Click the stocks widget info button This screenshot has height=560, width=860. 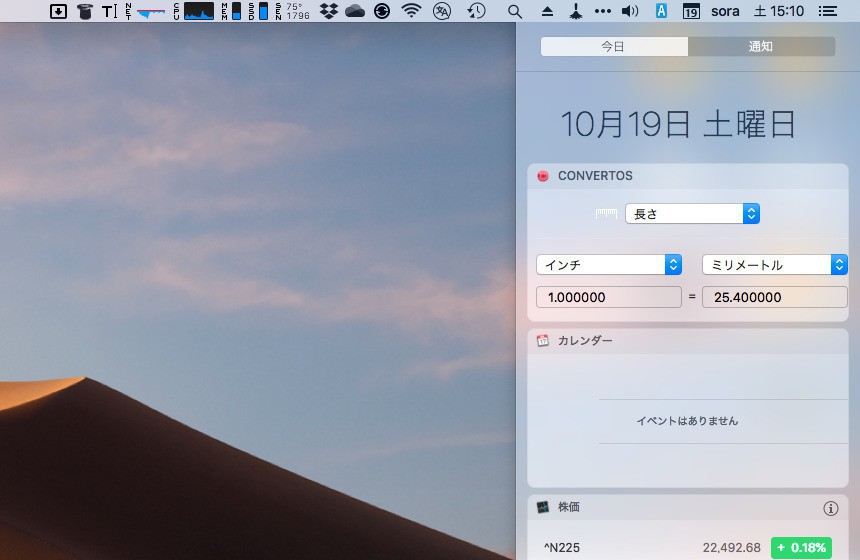[830, 508]
